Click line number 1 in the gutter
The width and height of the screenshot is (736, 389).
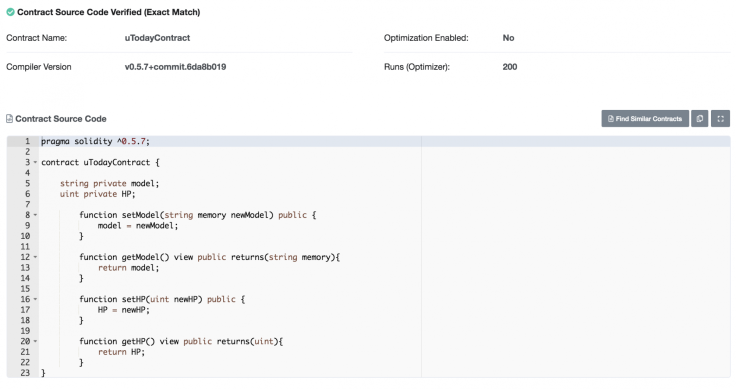point(27,141)
